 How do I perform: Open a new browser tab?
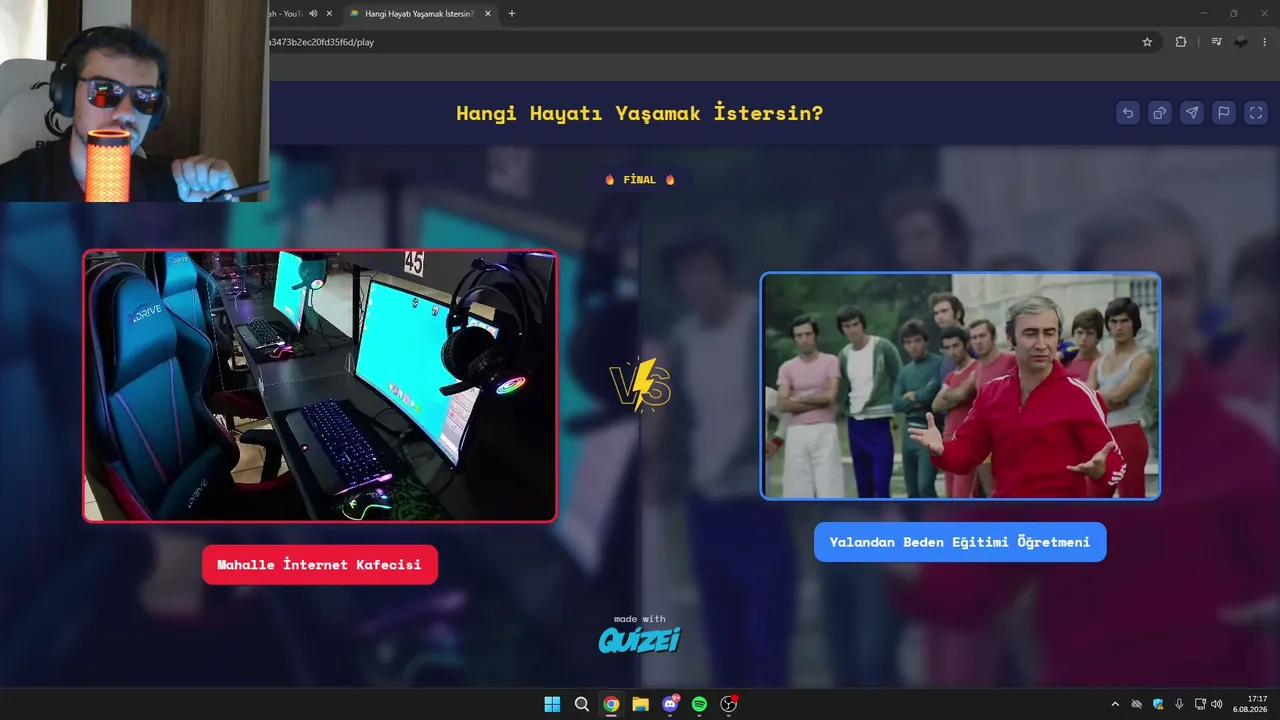coord(512,14)
